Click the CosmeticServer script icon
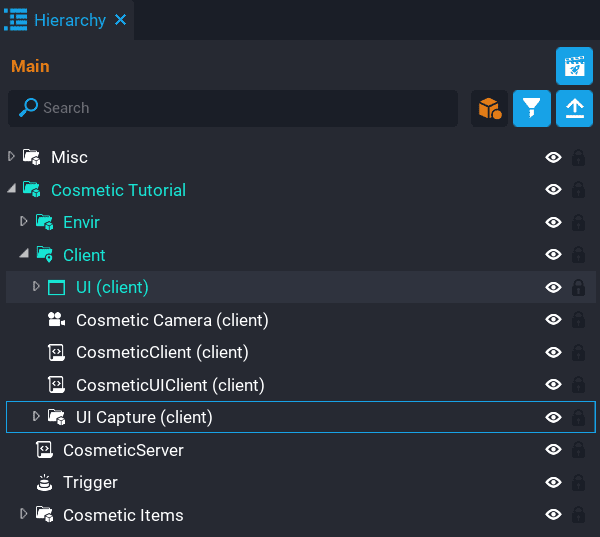600x537 pixels. 44,450
